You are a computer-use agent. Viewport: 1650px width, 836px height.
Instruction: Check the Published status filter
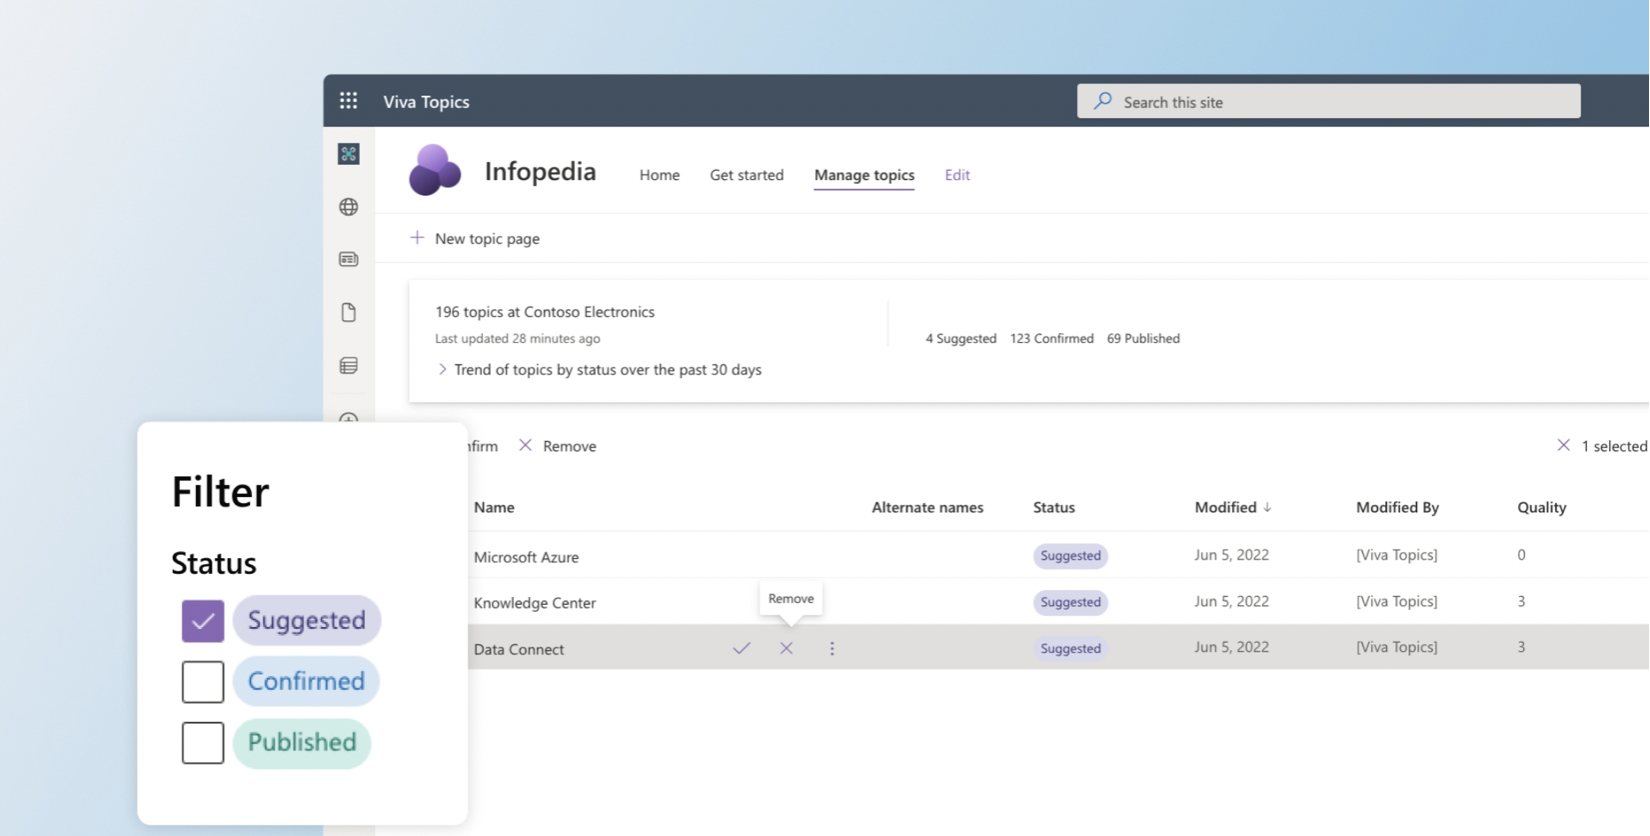(203, 743)
